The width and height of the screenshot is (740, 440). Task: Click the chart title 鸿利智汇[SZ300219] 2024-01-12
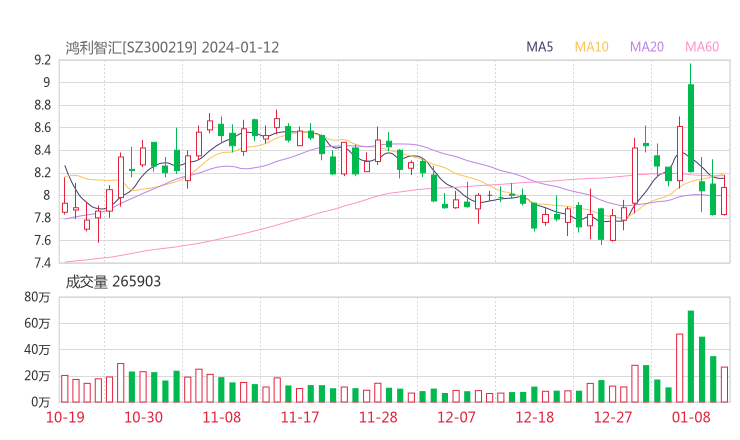point(172,48)
